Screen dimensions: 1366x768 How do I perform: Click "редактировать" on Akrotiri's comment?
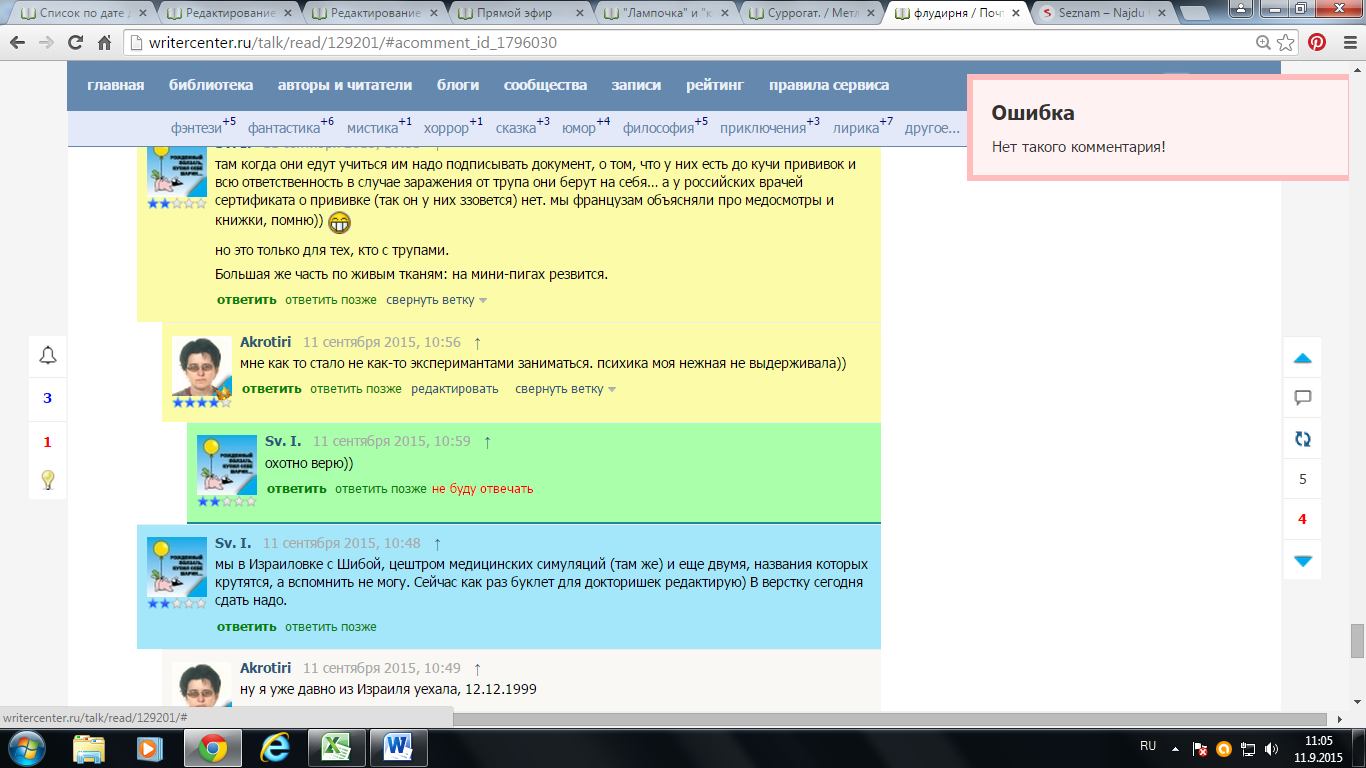[454, 389]
